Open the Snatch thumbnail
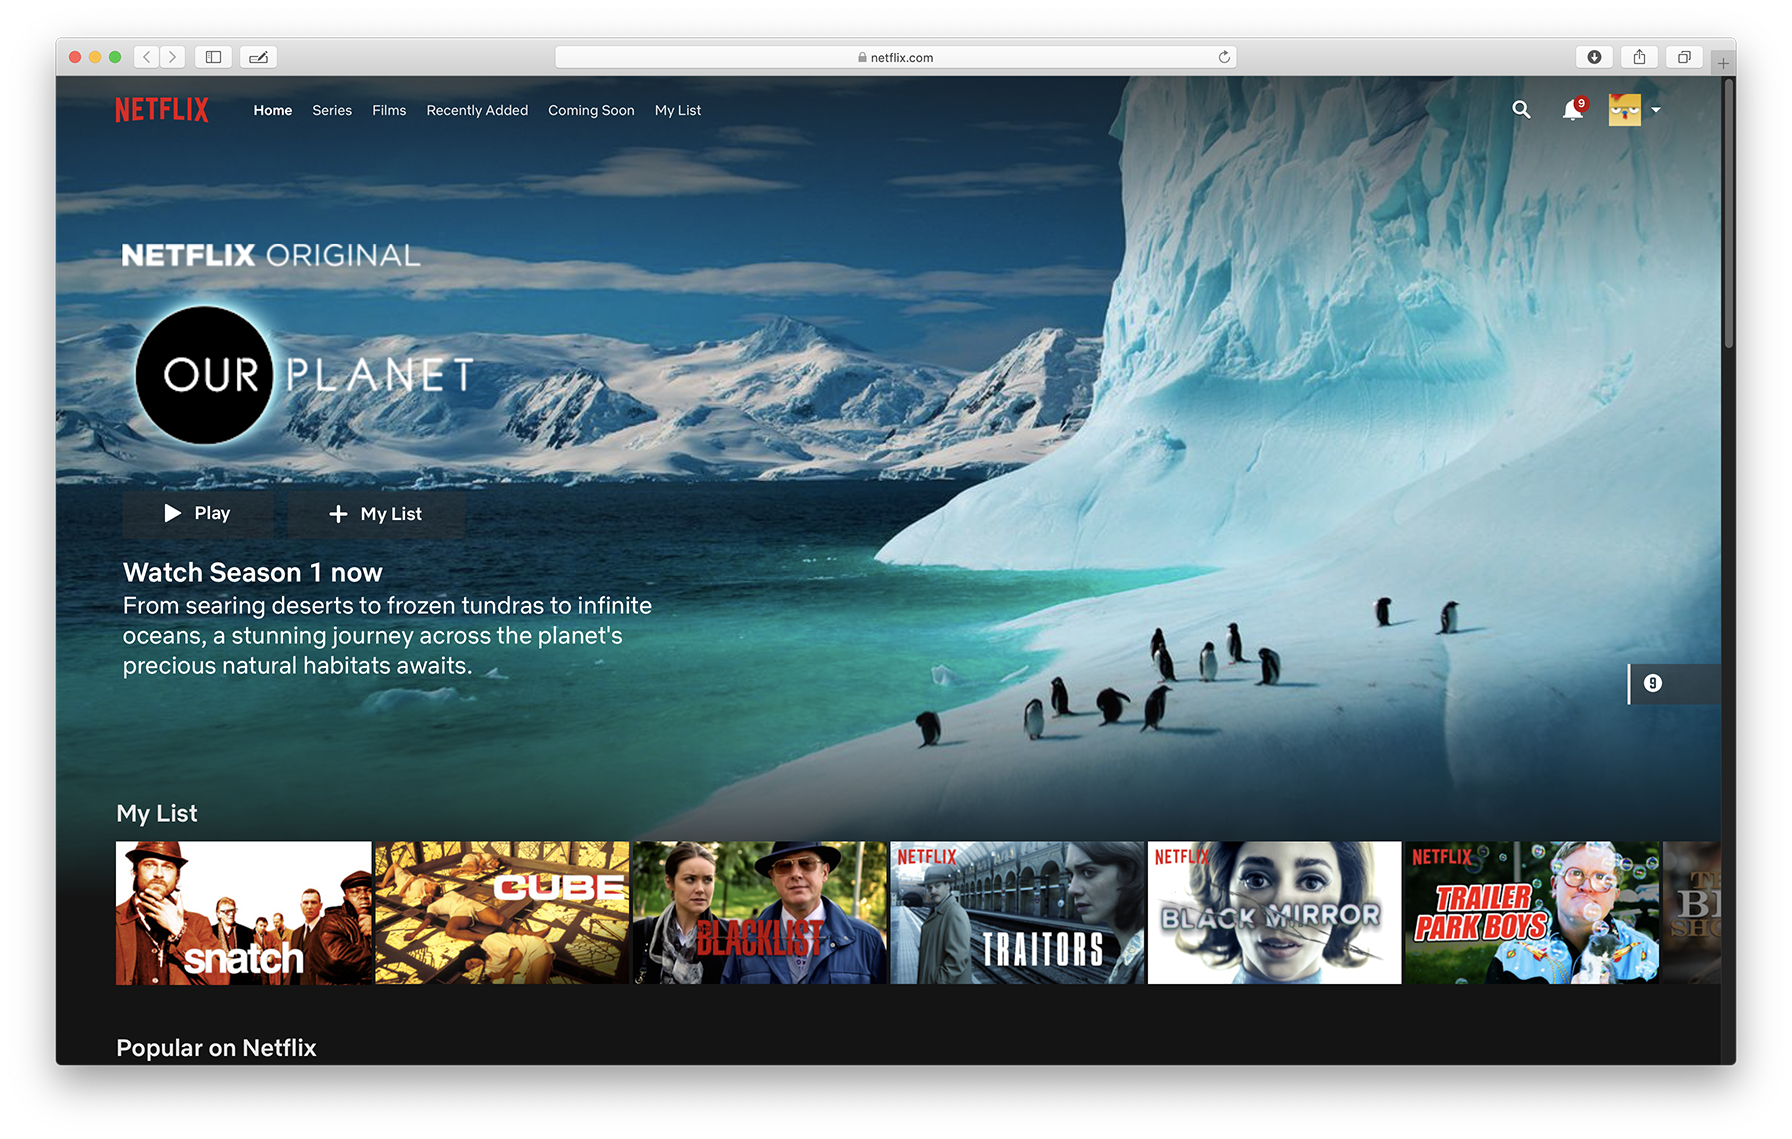This screenshot has width=1792, height=1139. (243, 913)
